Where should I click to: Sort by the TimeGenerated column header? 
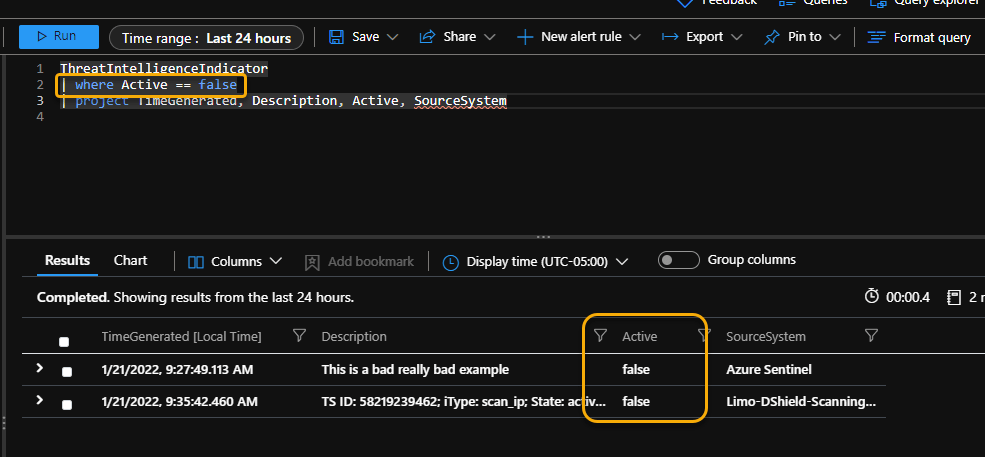click(182, 337)
